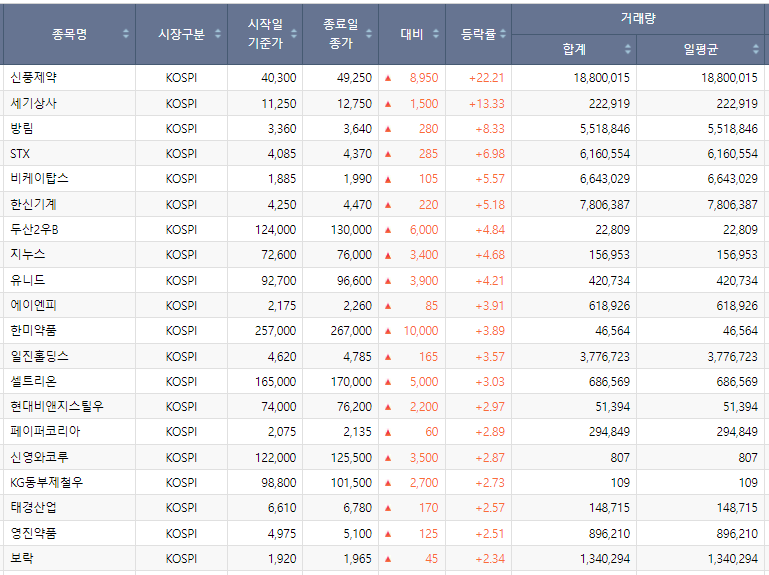Sort by 종료일 종가 column arrows
This screenshot has width=769, height=575.
(x=369, y=34)
